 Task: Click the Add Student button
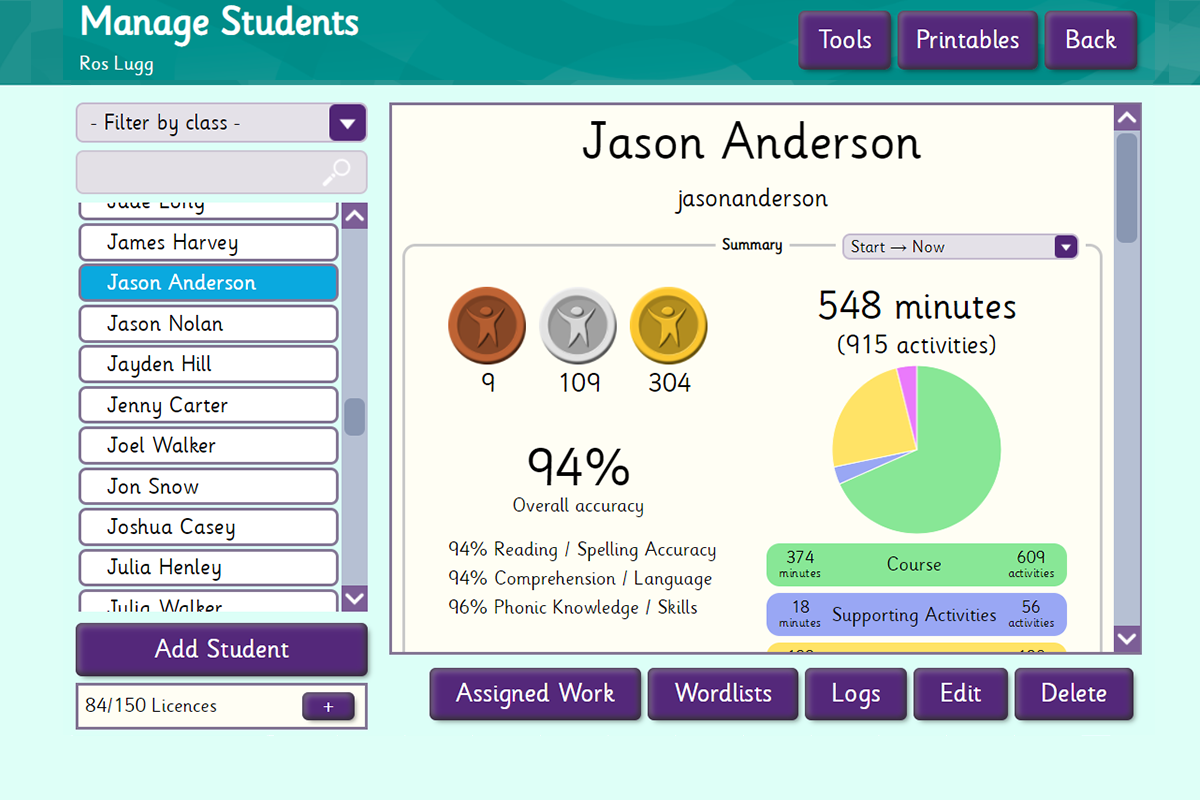(x=222, y=650)
